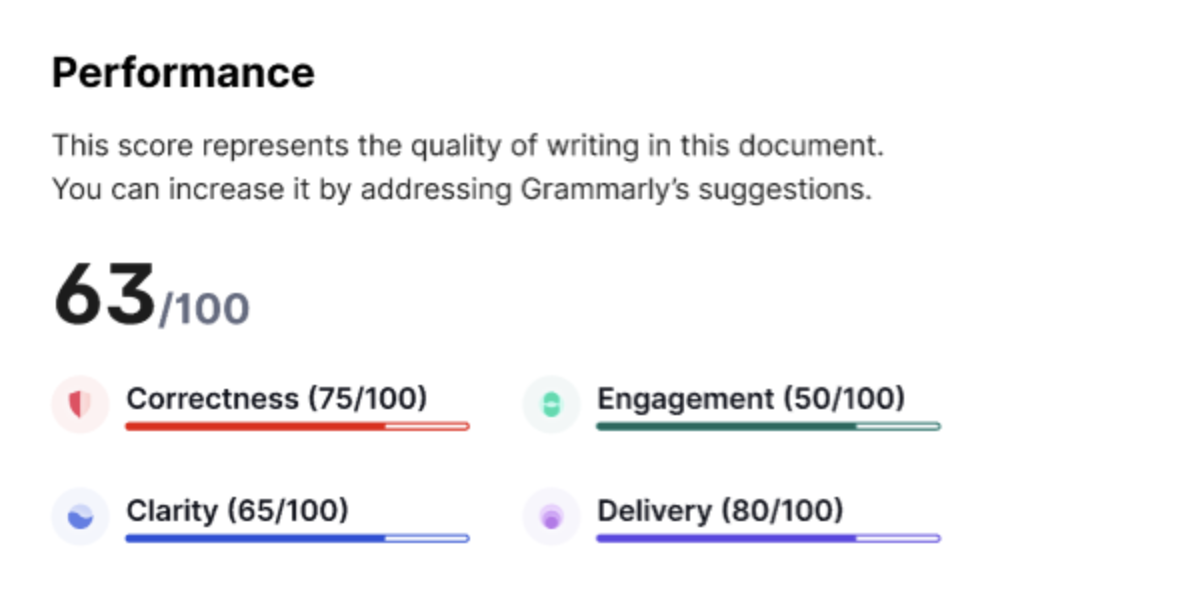The image size is (1200, 600).
Task: Click the purple Delivery icon
Action: pos(551,516)
